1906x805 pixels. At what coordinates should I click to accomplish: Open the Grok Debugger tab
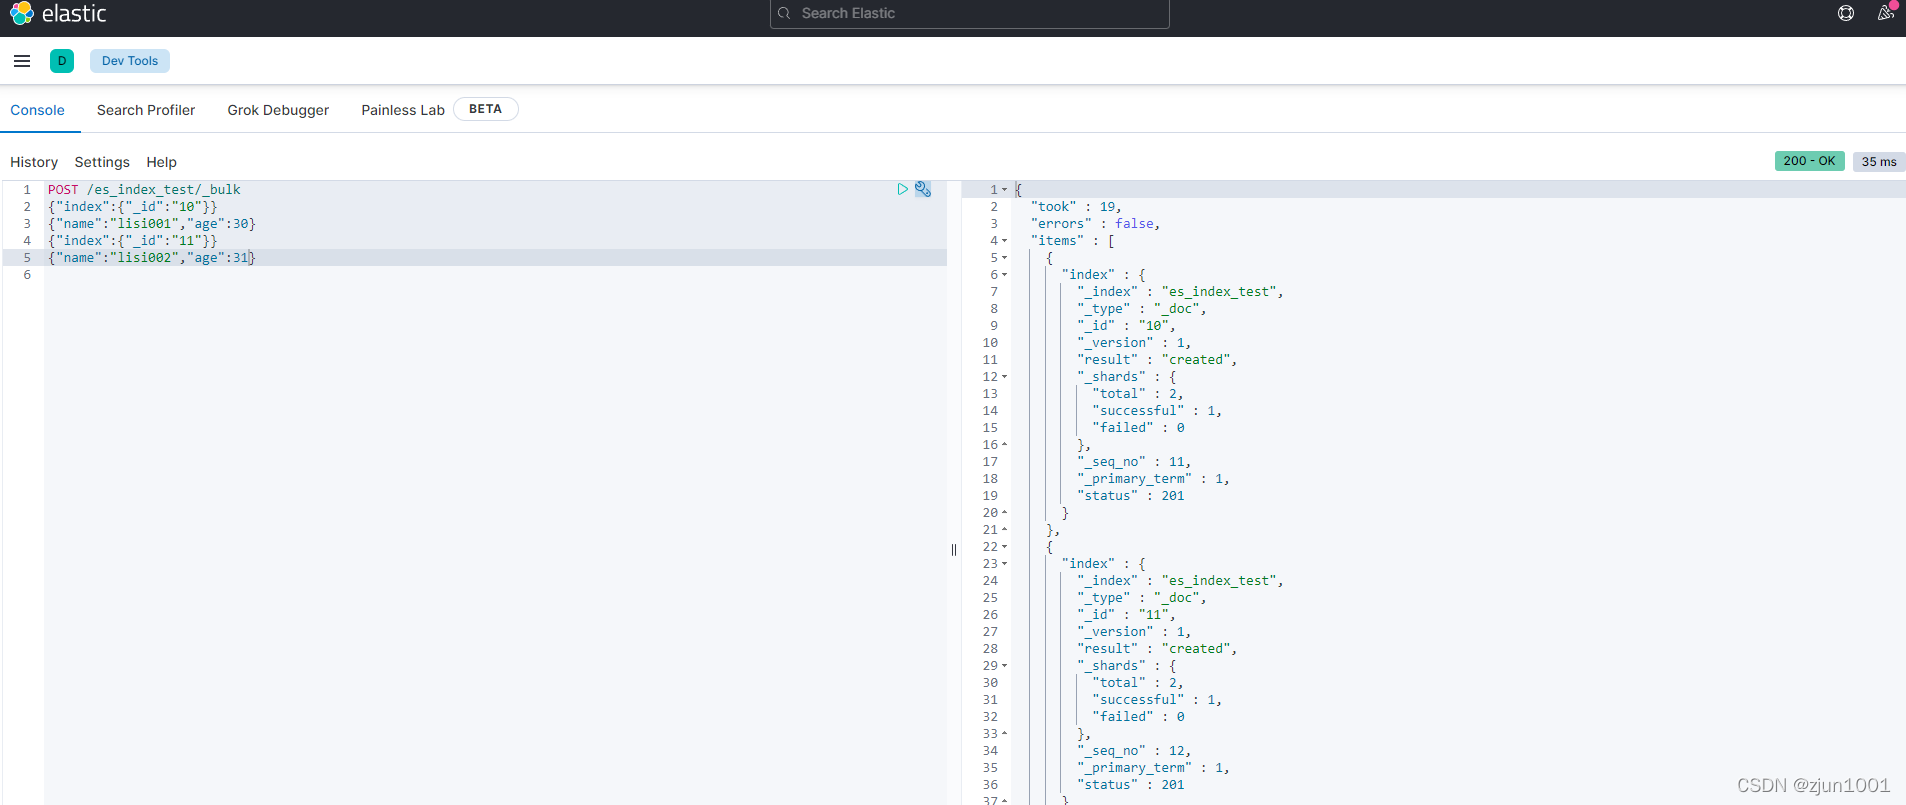278,110
